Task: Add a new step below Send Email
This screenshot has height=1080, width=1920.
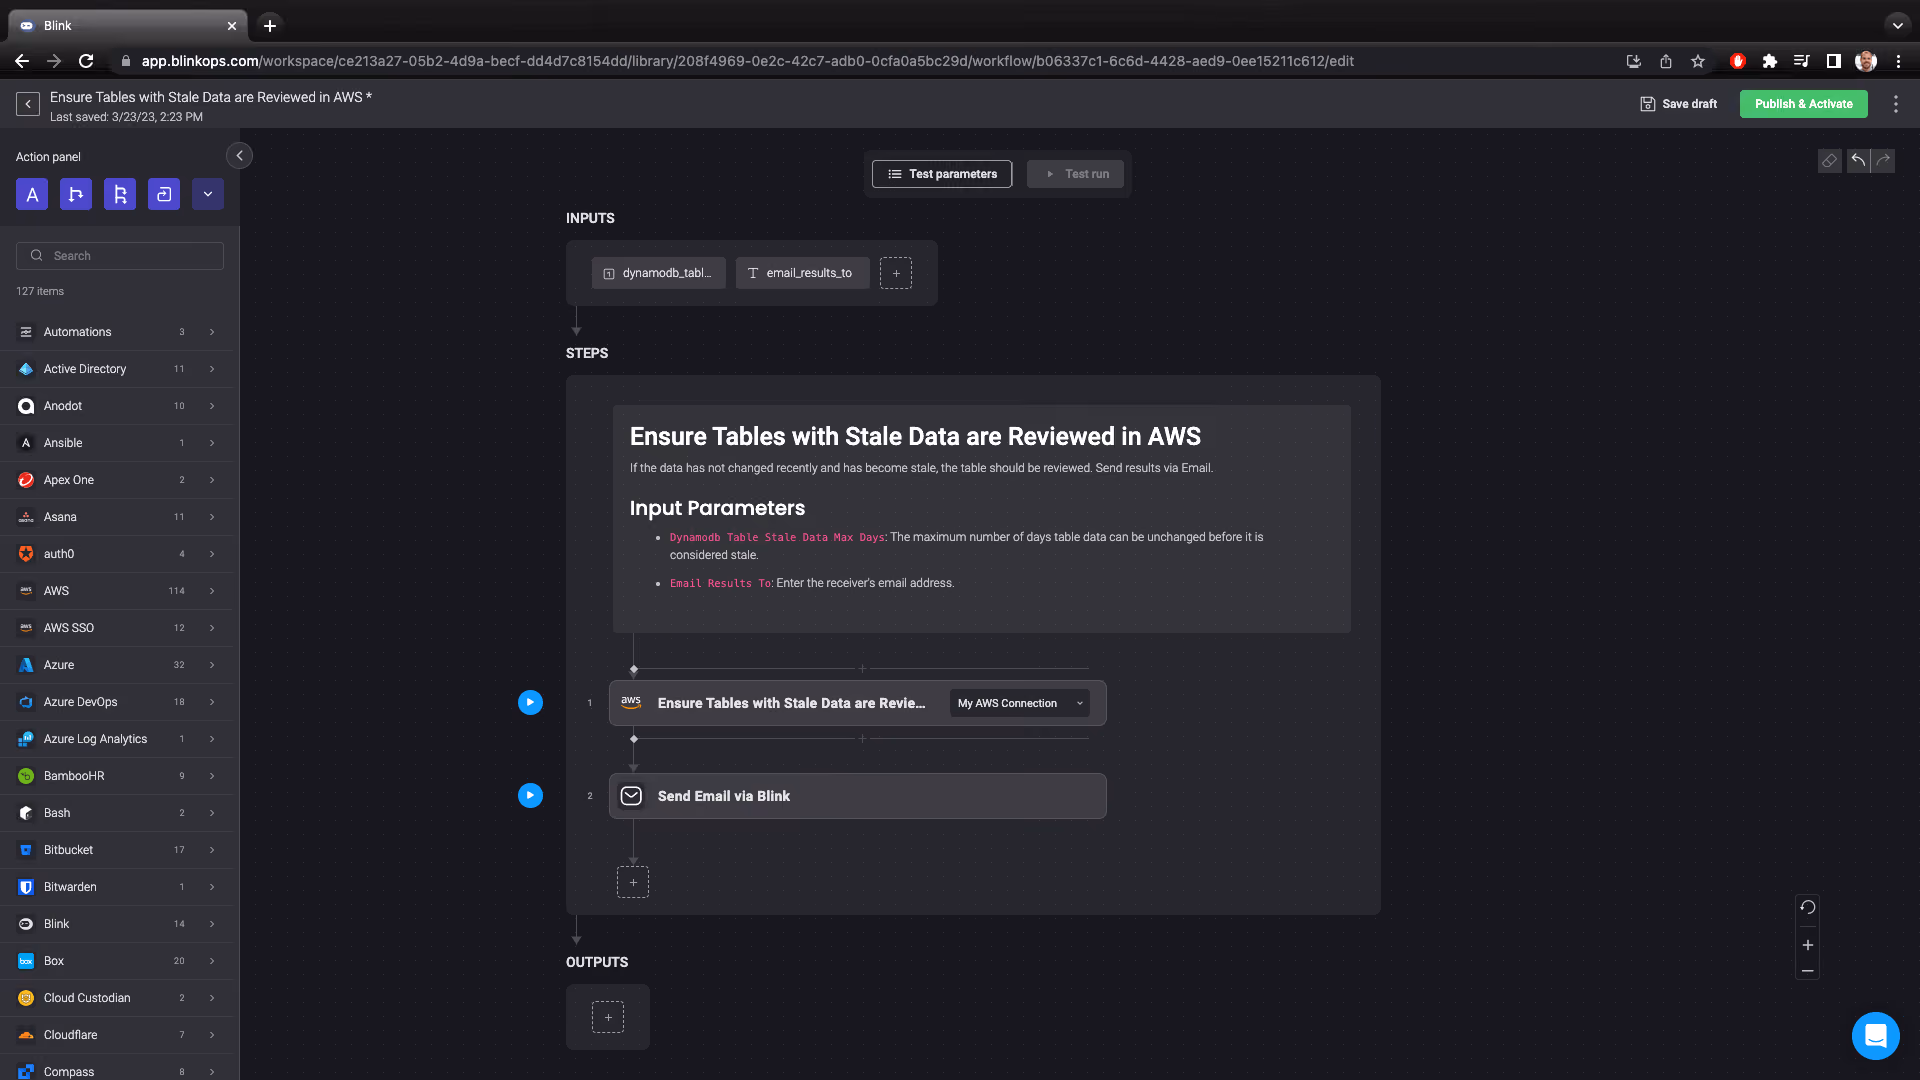Action: pyautogui.click(x=633, y=882)
